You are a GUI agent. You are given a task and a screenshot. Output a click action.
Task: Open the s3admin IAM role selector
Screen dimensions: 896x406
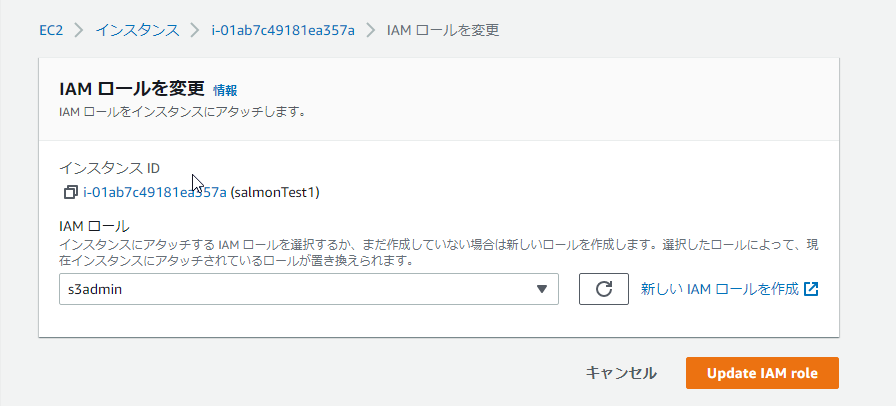click(309, 289)
